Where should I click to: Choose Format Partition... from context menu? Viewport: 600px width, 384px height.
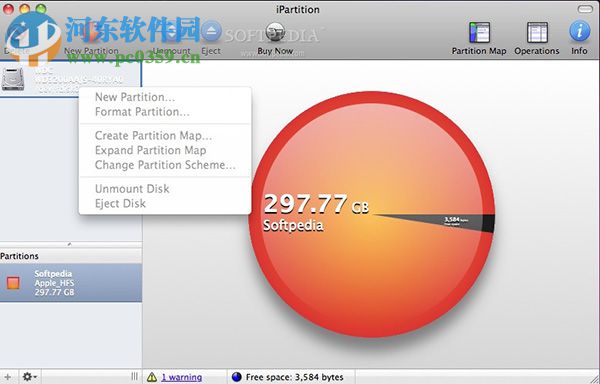pyautogui.click(x=142, y=112)
